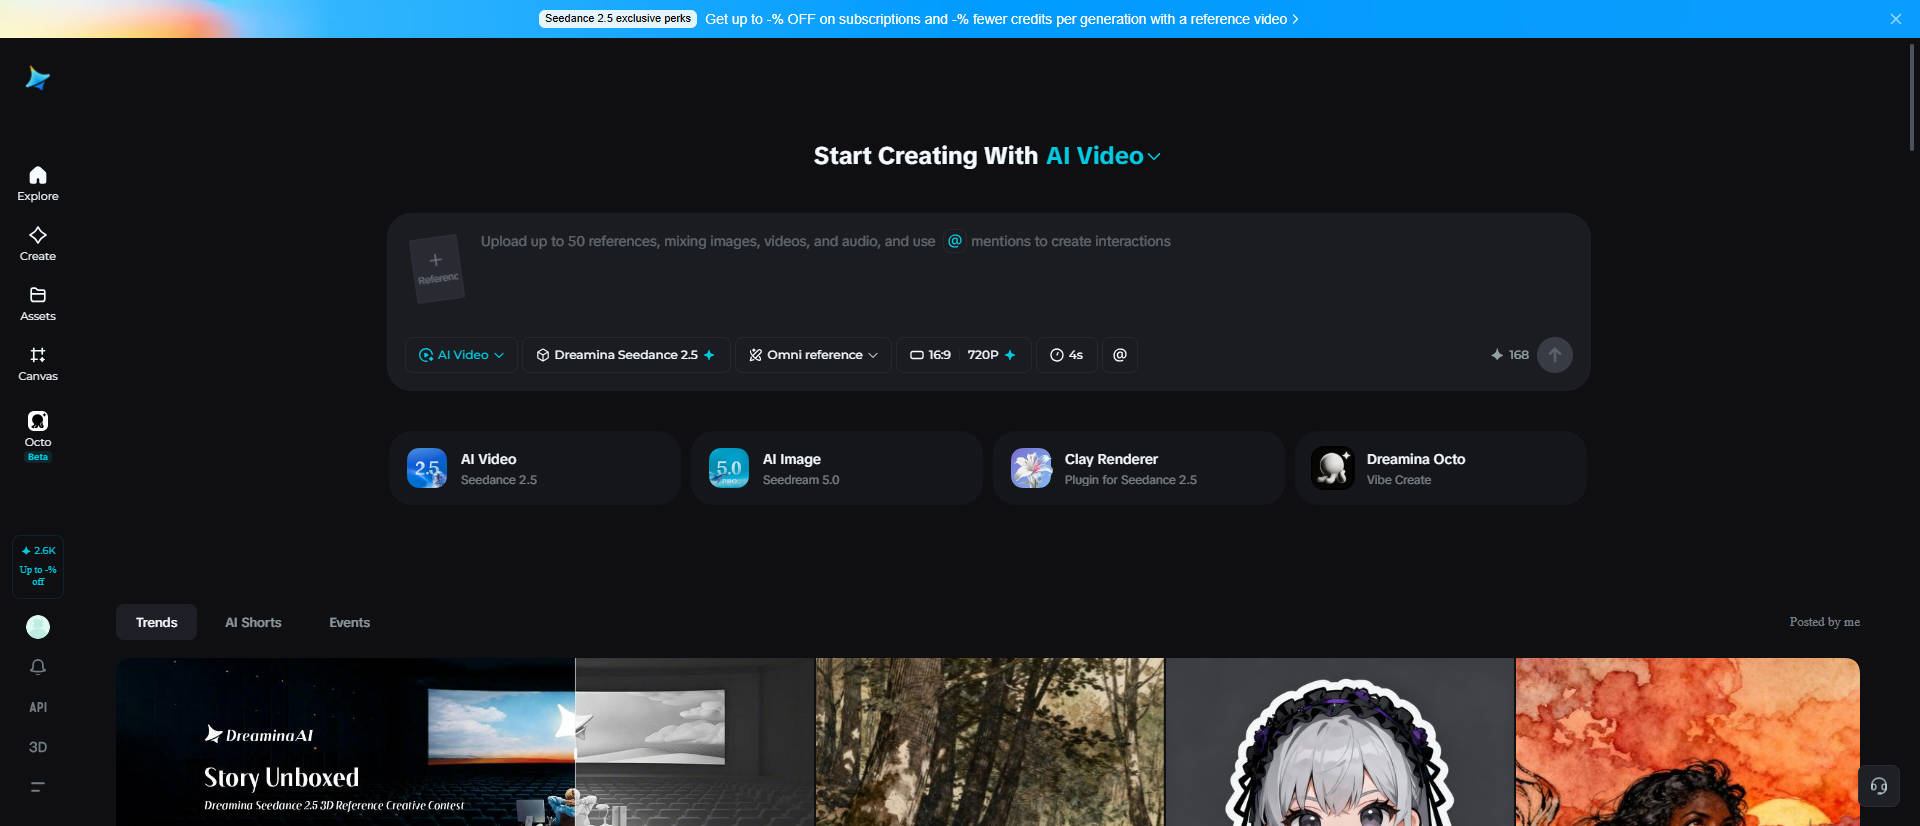Choose a model via Dreamina Seedance 2.5 dropdown
Image resolution: width=1920 pixels, height=826 pixels.
coord(626,355)
